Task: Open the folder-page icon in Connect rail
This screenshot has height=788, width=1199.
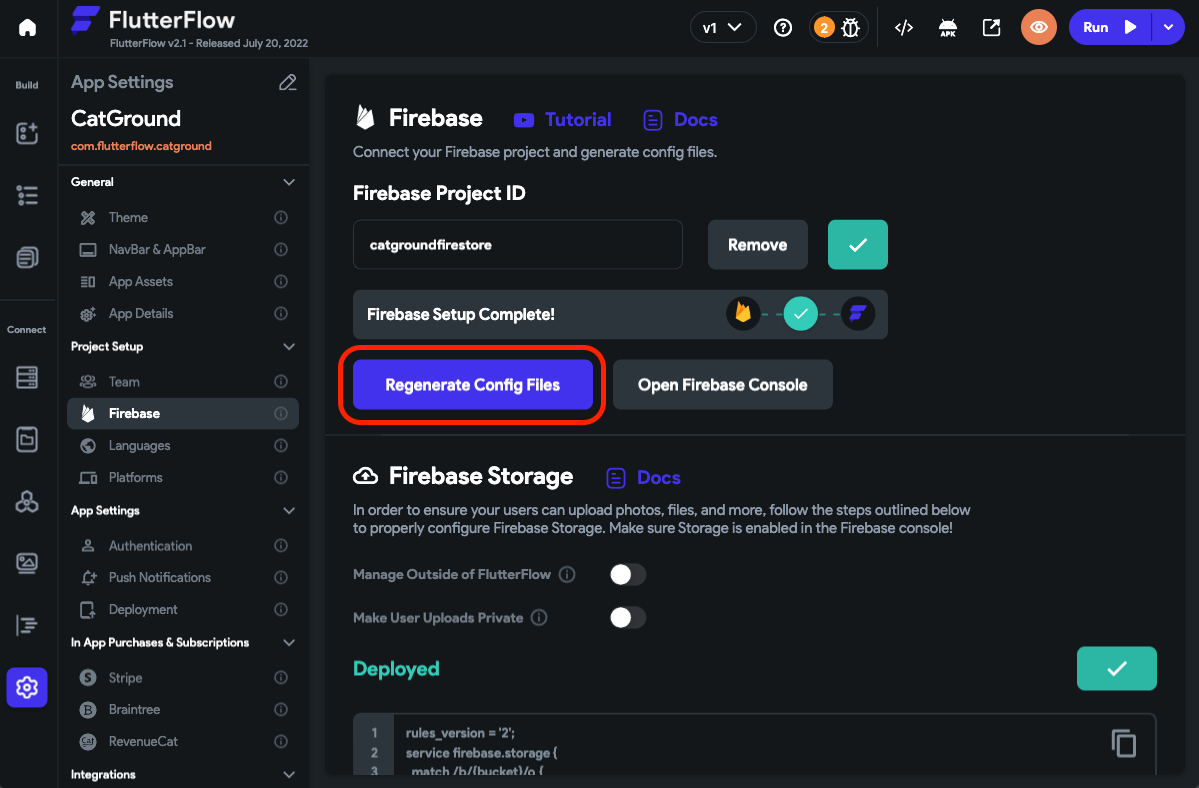Action: click(27, 439)
